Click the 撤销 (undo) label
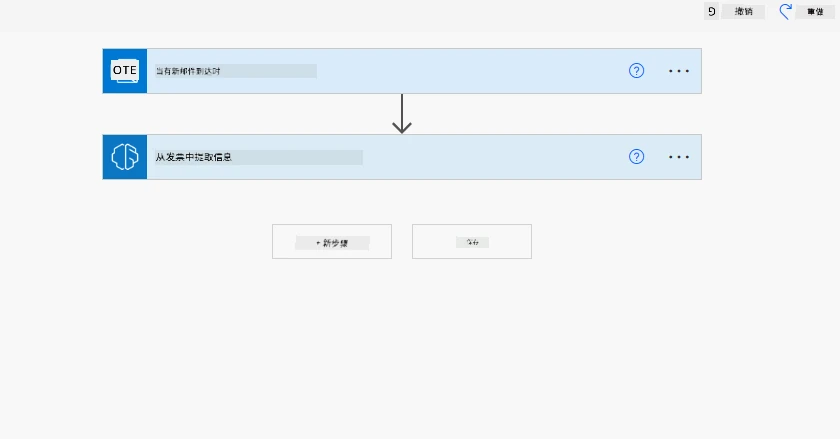This screenshot has width=840, height=439. 744,11
